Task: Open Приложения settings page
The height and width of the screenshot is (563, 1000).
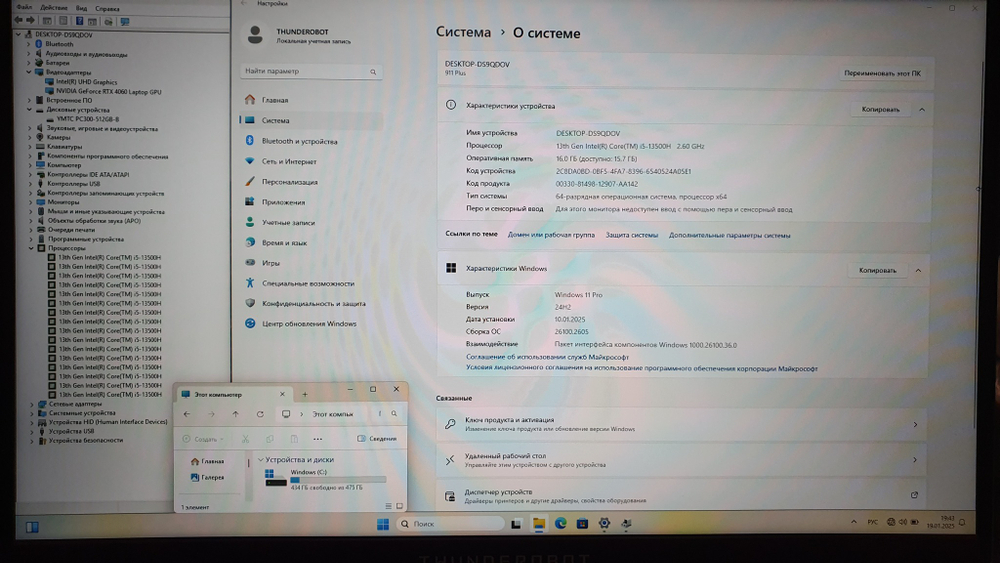Action: tap(283, 202)
